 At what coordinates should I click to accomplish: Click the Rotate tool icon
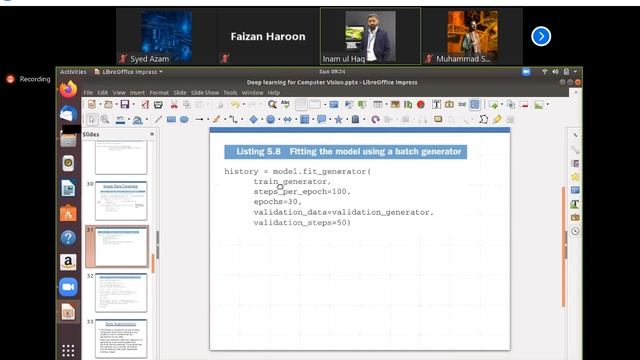tap(376, 120)
